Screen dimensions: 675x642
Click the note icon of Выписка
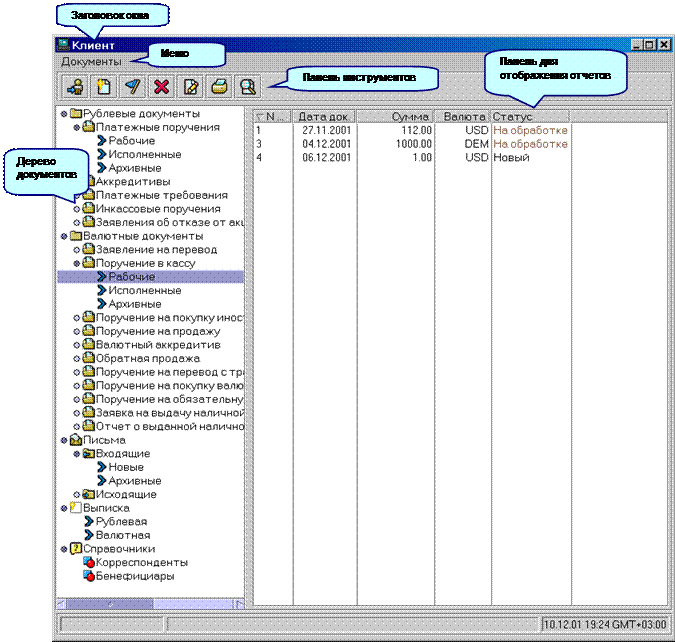click(x=76, y=508)
